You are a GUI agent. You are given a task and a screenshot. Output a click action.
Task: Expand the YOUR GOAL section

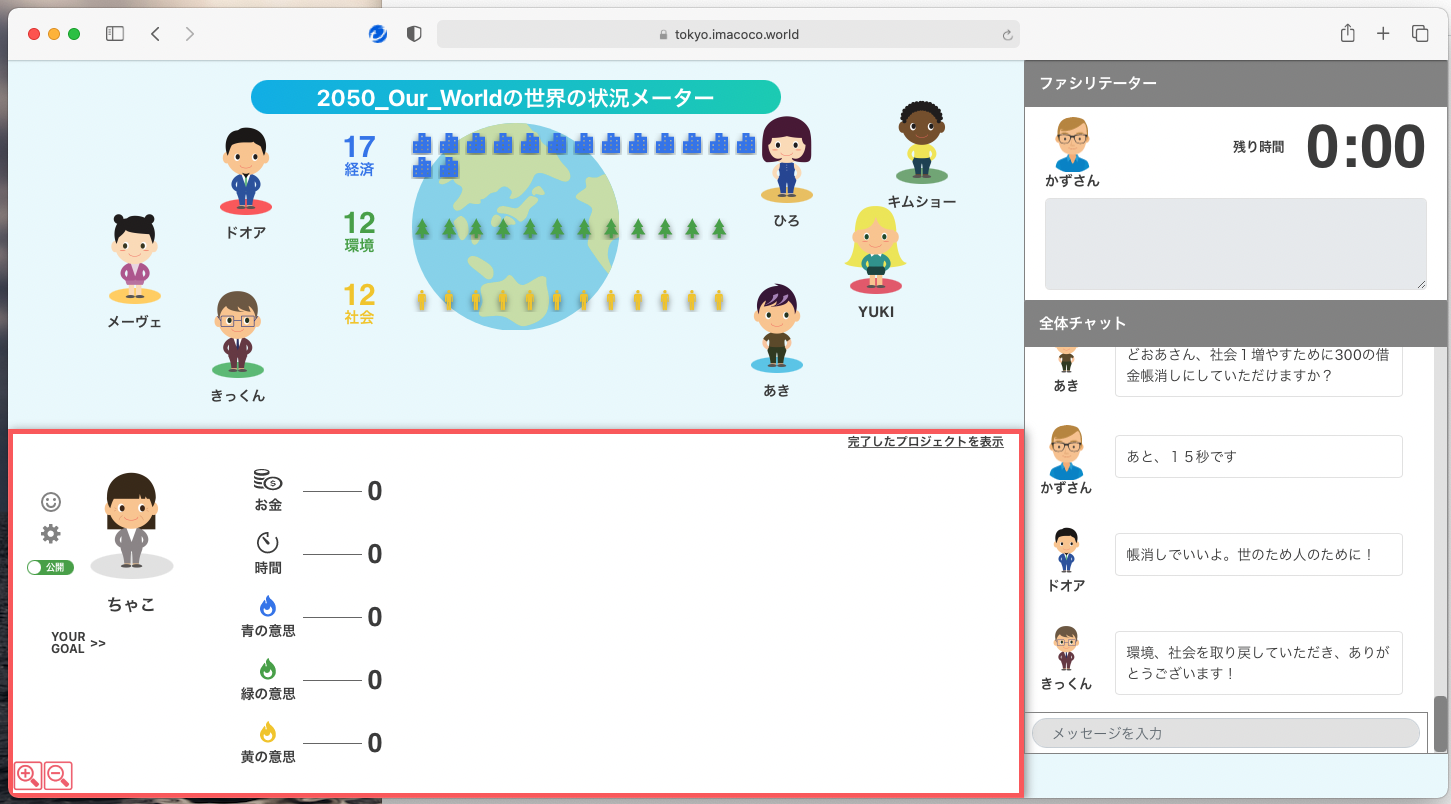click(78, 643)
